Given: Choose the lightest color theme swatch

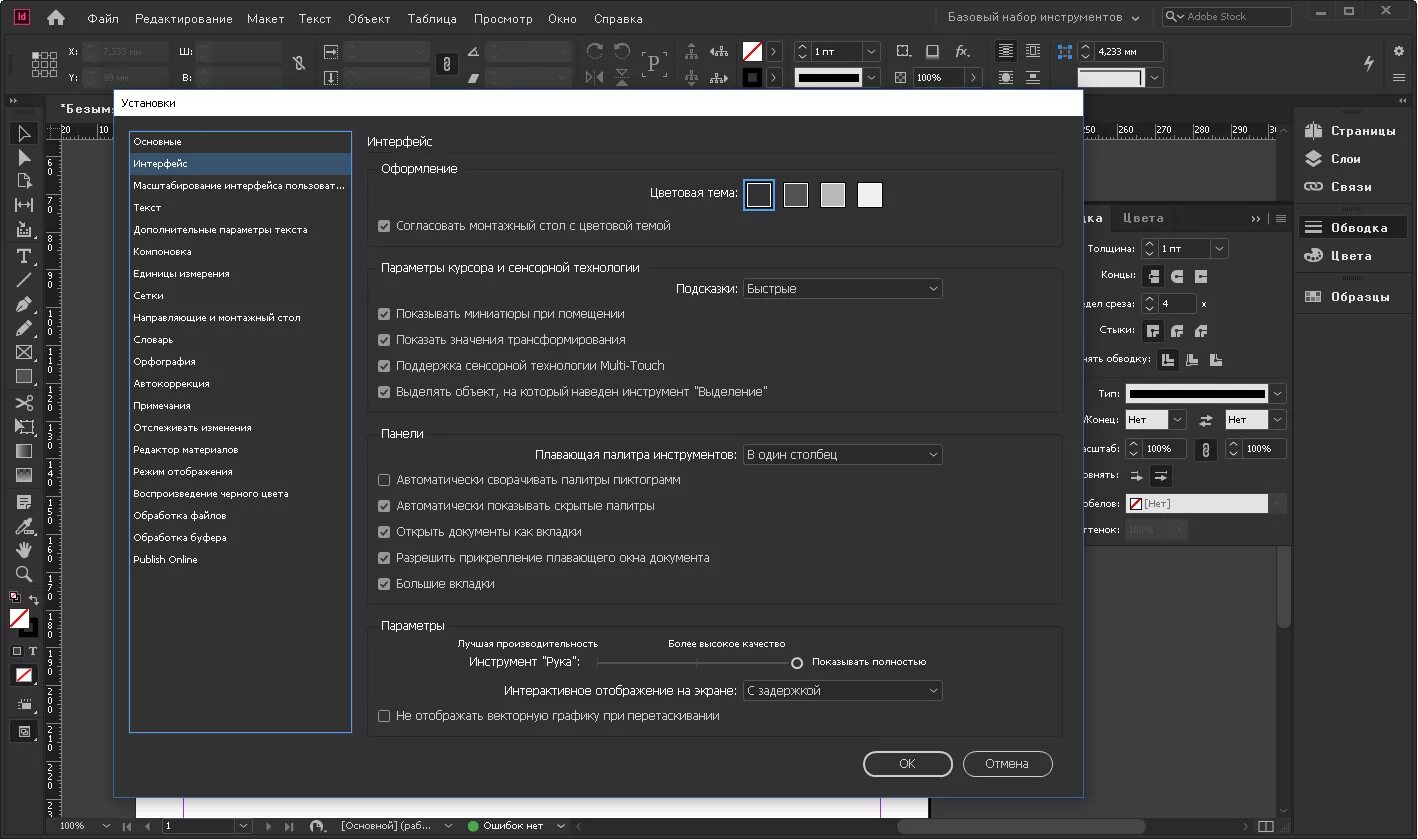Looking at the screenshot, I should coord(870,195).
